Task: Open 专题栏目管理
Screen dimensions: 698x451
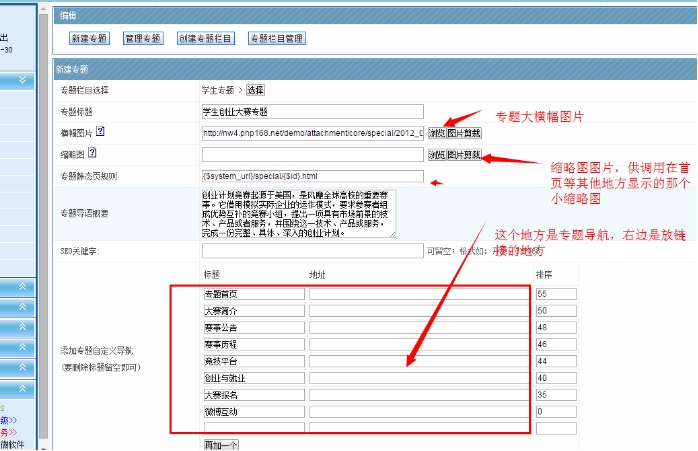Action: 276,38
